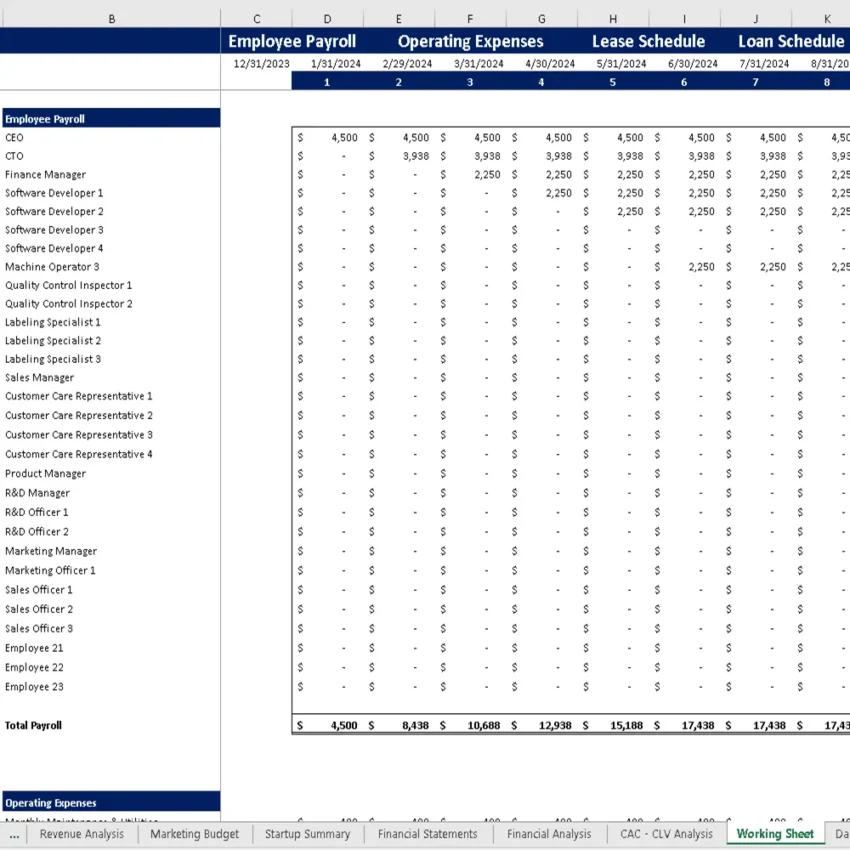Select Employee 23 row label
Viewport: 850px width, 850px height.
tap(34, 687)
